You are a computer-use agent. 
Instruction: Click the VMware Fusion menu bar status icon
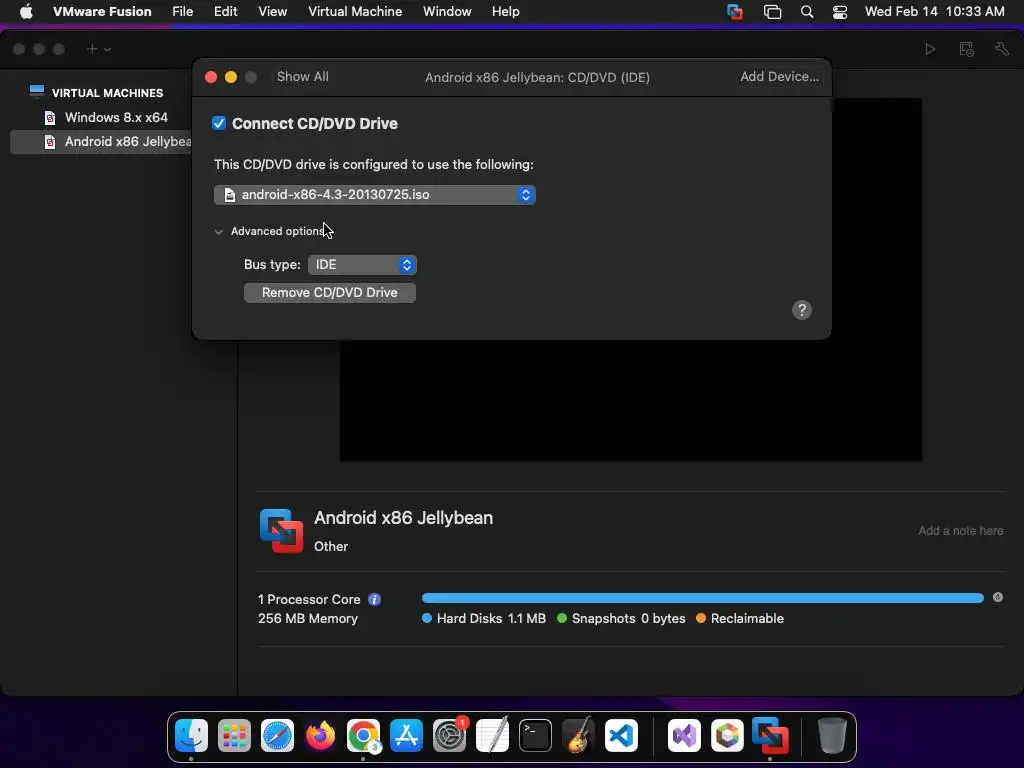pyautogui.click(x=735, y=12)
